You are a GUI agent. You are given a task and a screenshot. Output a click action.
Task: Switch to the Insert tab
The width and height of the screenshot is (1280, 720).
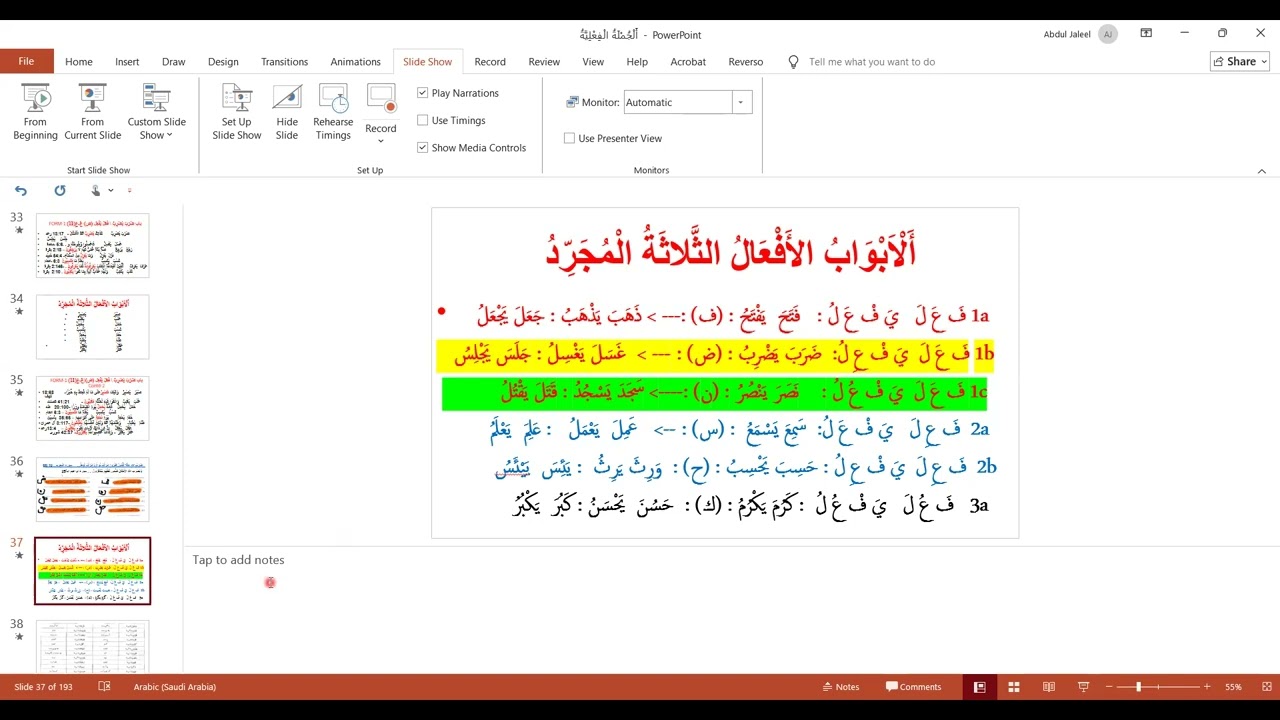click(x=127, y=61)
